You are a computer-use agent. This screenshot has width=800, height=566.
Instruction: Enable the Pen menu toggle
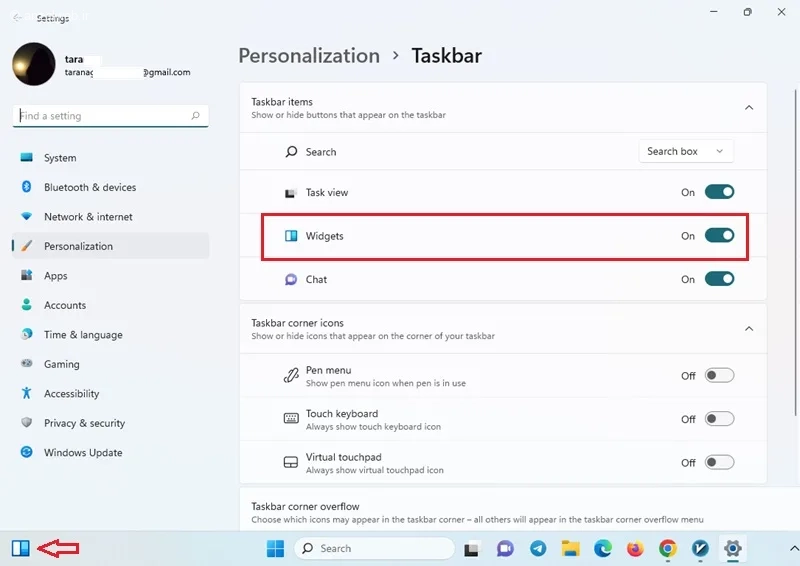[x=719, y=376]
